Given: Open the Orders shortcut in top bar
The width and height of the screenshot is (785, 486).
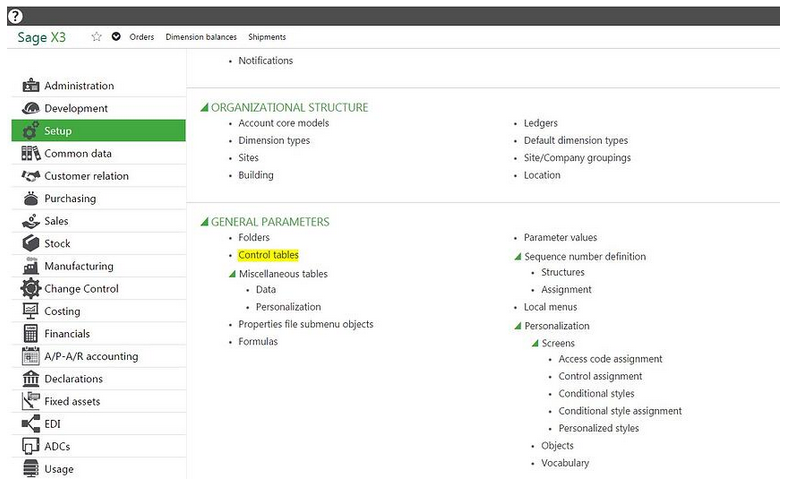Looking at the screenshot, I should 141,37.
